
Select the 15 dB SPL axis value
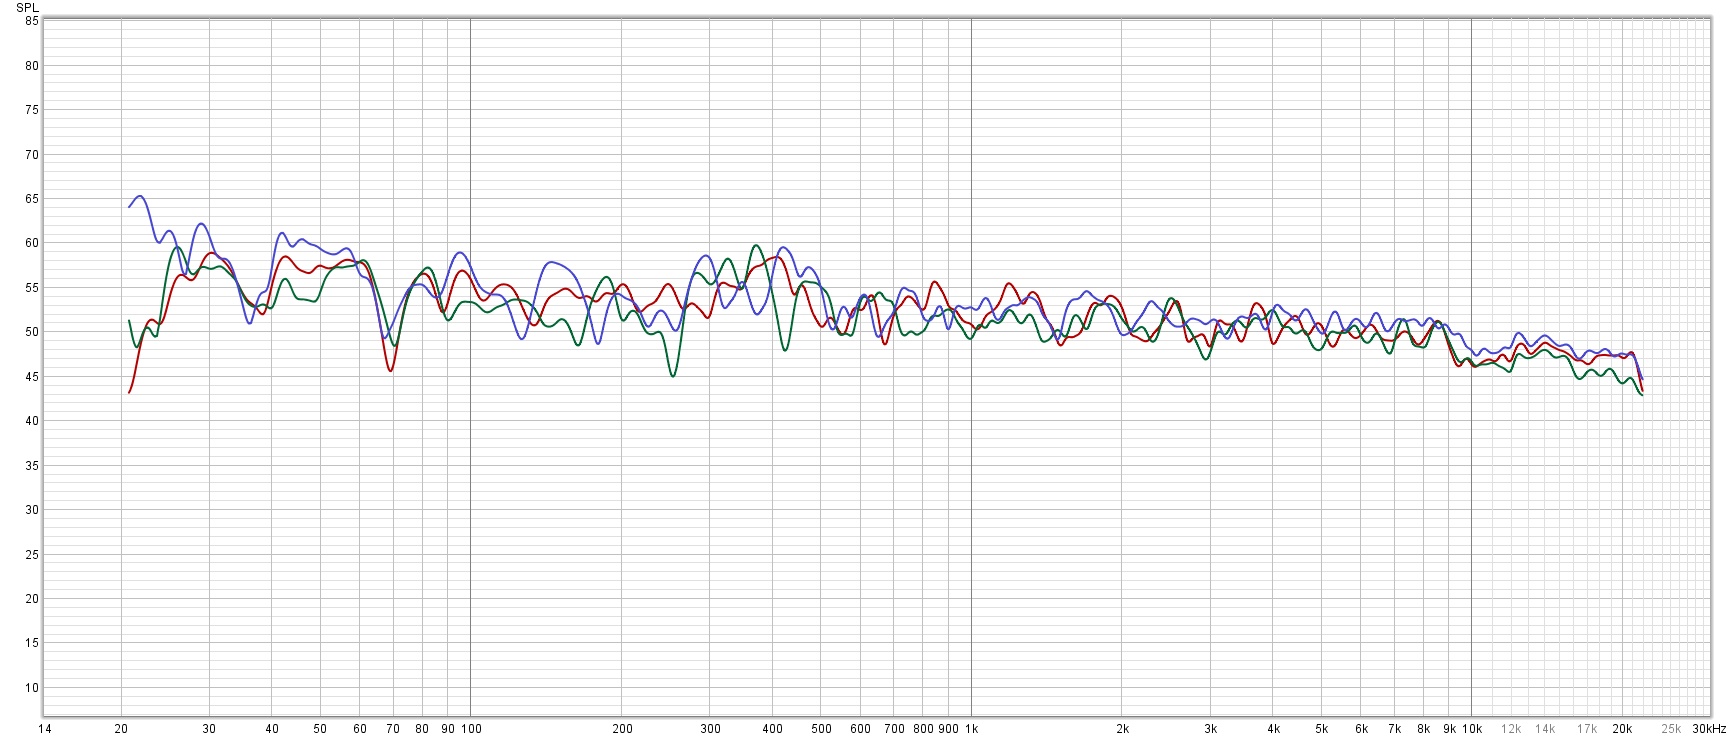click(x=32, y=644)
